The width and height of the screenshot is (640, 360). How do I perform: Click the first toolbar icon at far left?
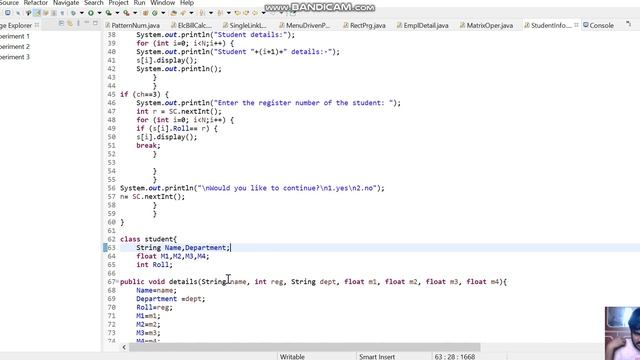tap(7, 13)
